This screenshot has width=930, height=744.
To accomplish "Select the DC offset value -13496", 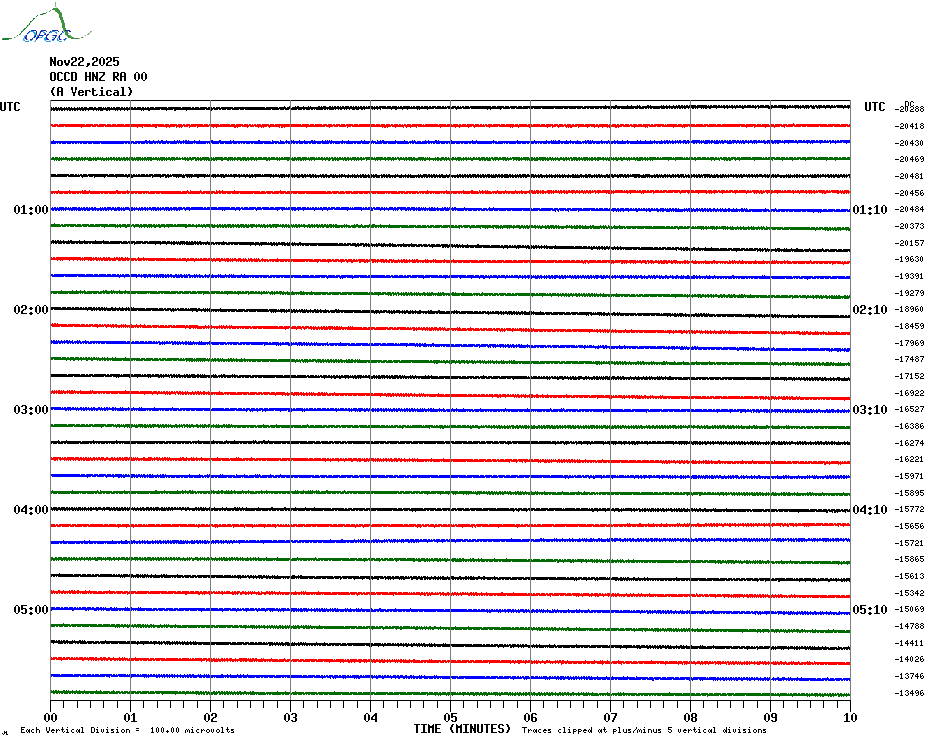I will coord(910,693).
